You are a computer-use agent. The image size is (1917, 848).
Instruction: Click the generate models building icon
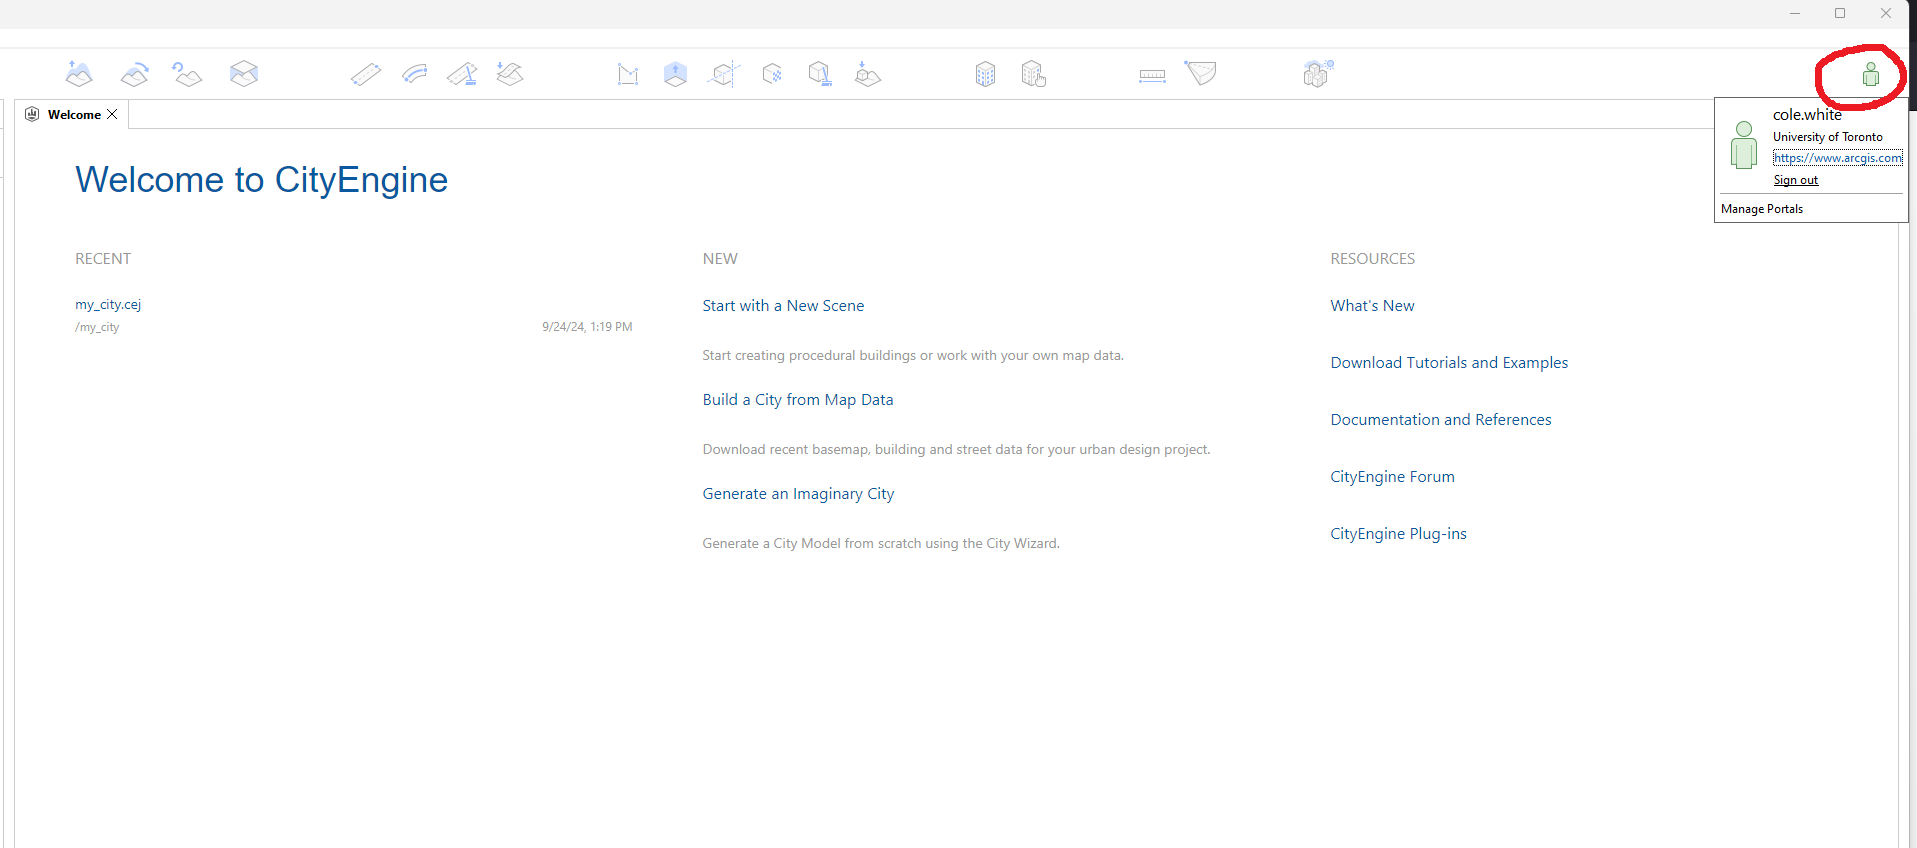pyautogui.click(x=985, y=74)
